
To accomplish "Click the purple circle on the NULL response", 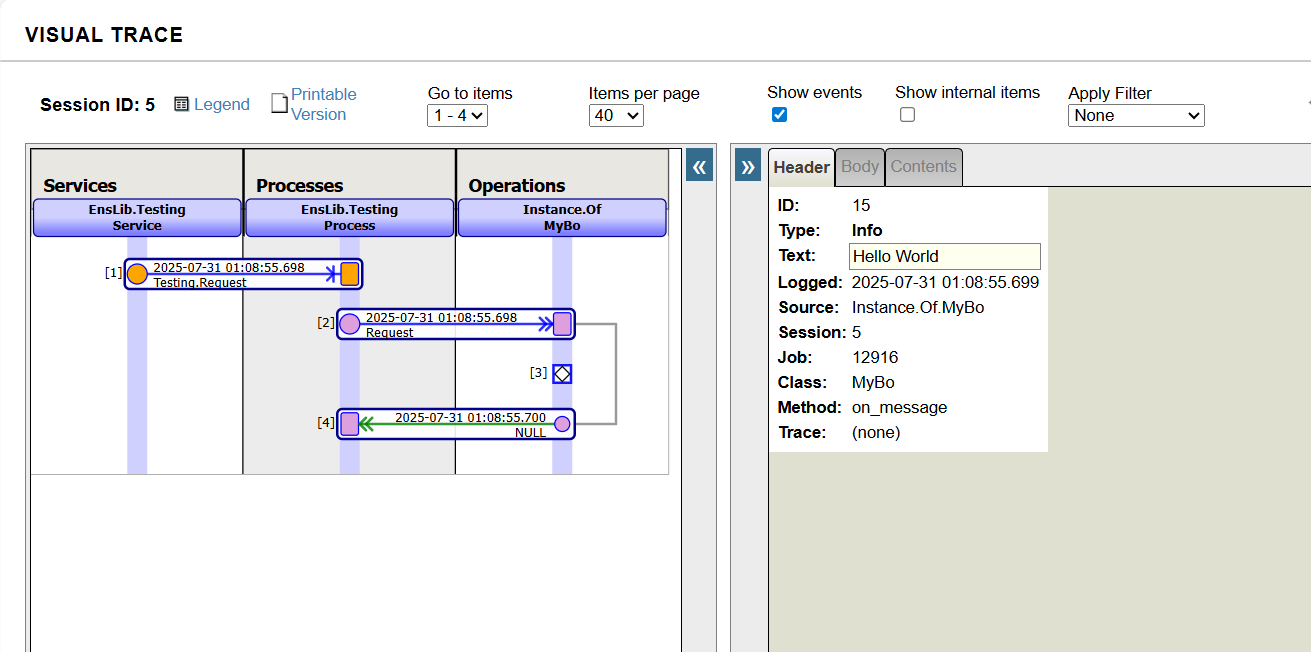I will pos(562,424).
